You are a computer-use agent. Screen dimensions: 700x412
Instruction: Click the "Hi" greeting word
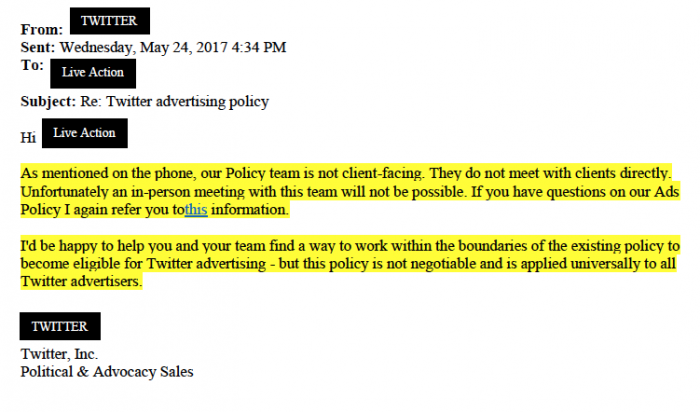point(27,136)
